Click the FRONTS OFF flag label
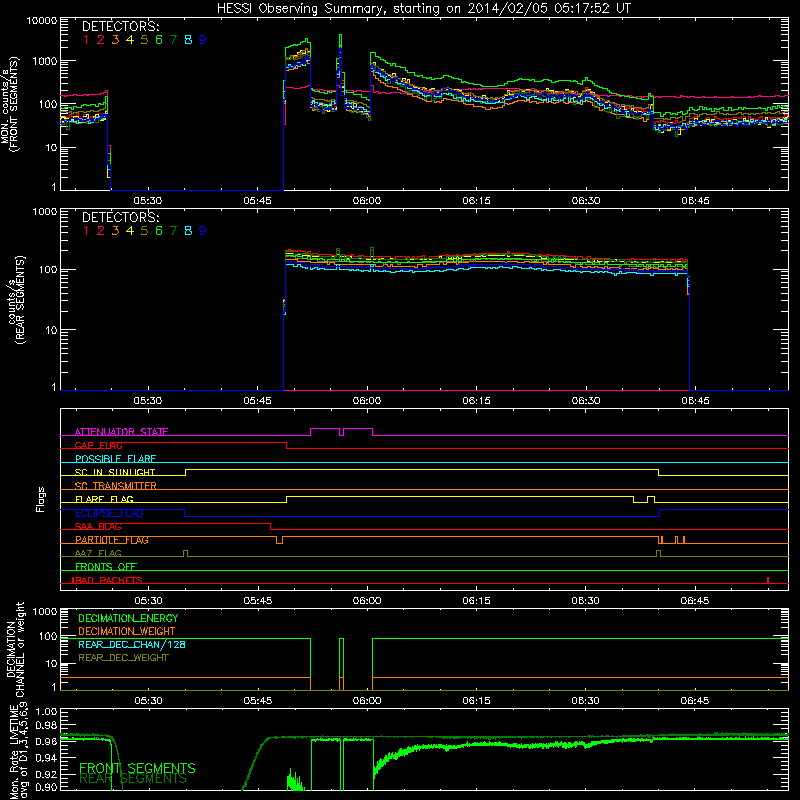This screenshot has height=800, width=800. pos(106,567)
